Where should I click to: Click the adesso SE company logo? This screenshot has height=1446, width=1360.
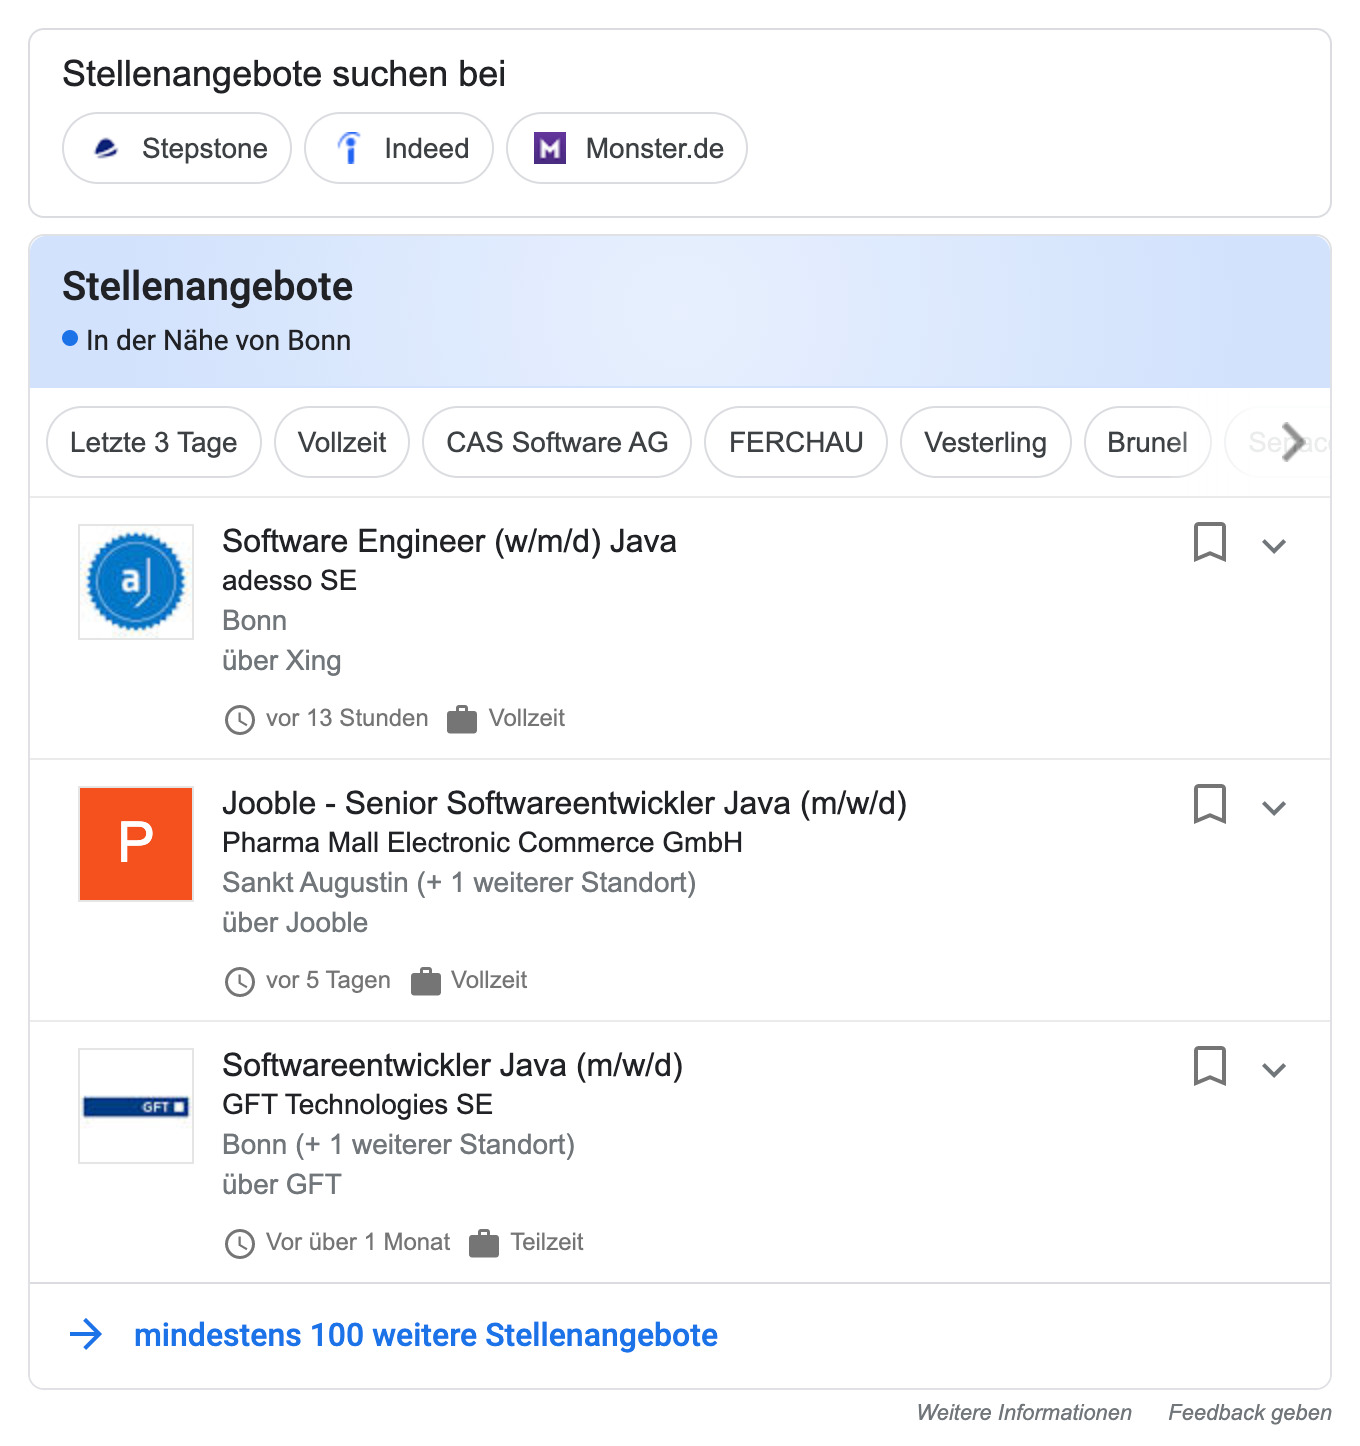tap(136, 582)
